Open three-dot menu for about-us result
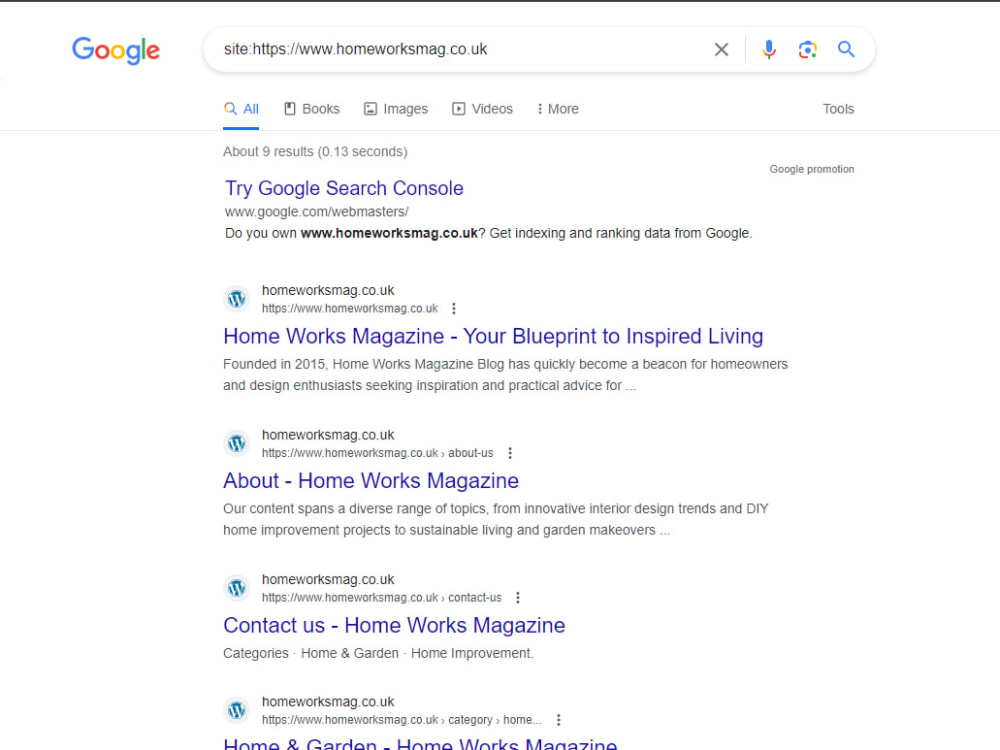 coord(510,453)
